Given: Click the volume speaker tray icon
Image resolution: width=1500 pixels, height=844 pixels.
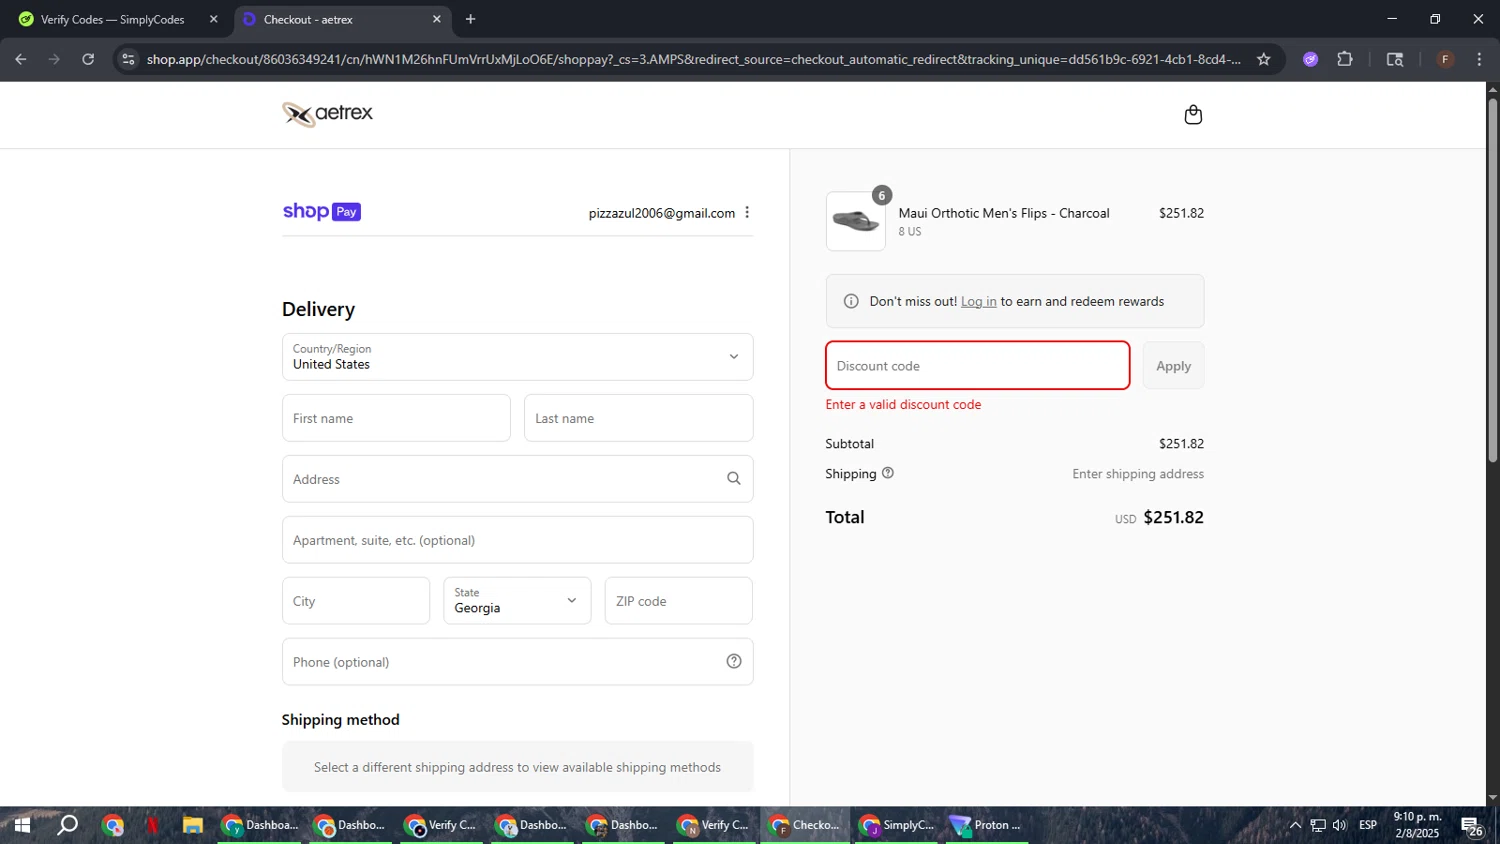Looking at the screenshot, I should [x=1340, y=825].
